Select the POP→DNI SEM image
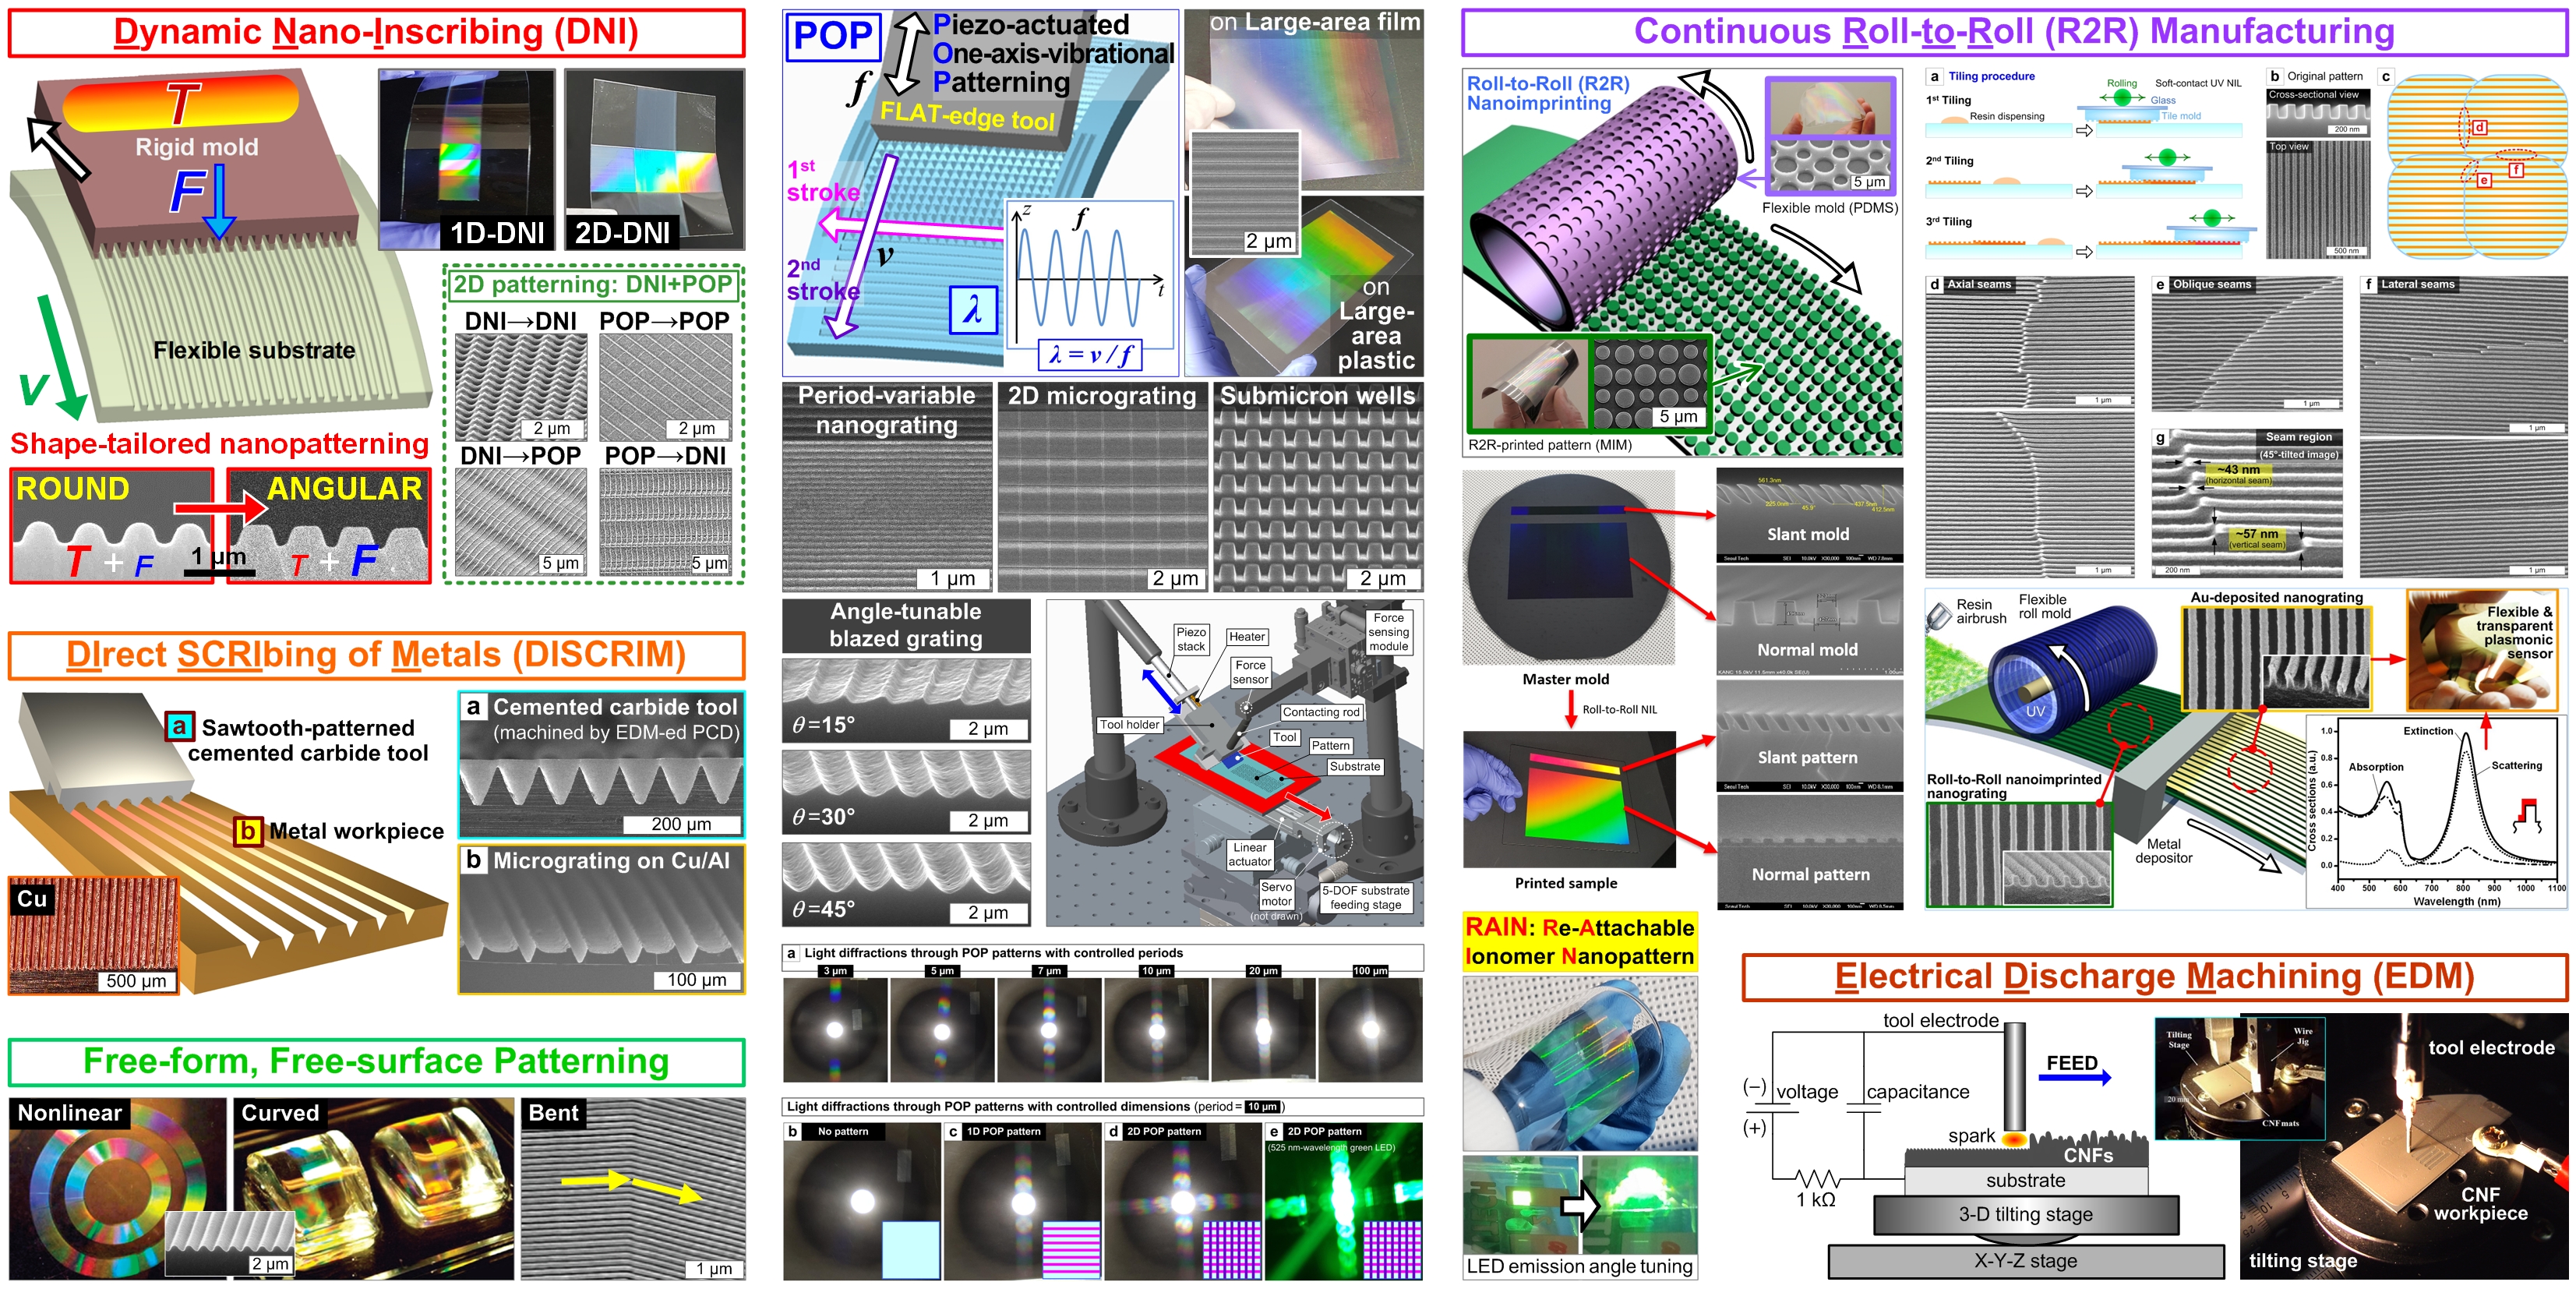2576x1289 pixels. click(665, 522)
